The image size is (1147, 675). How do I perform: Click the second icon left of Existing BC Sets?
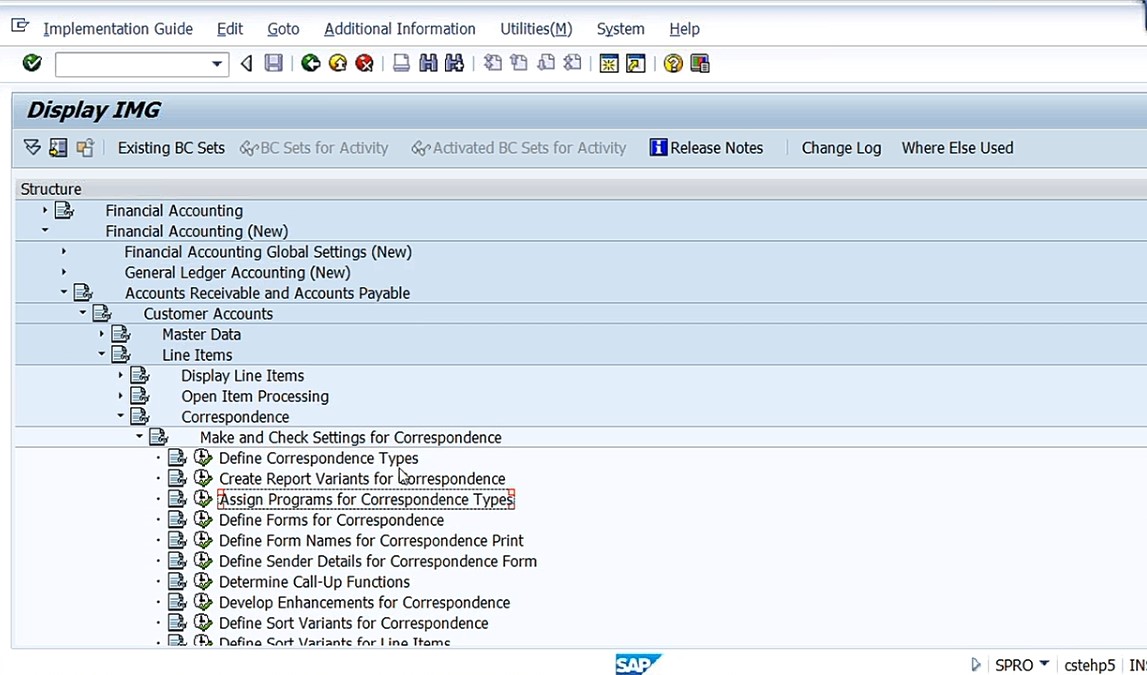pos(59,148)
